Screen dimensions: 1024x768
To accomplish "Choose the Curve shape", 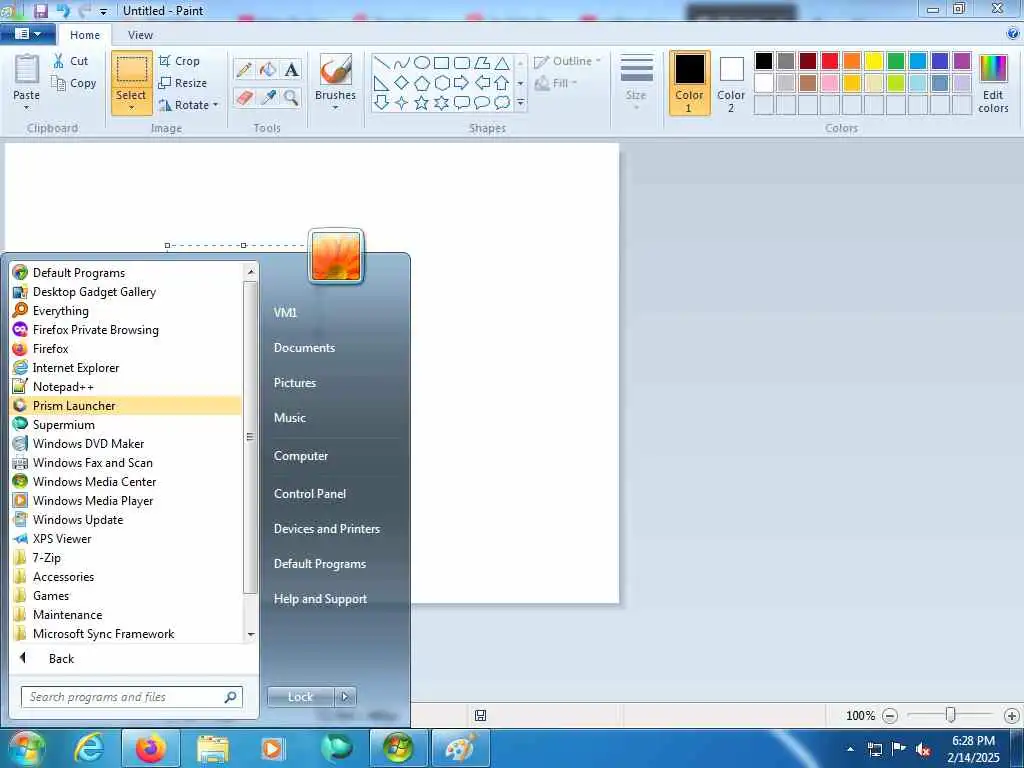I will [x=402, y=63].
